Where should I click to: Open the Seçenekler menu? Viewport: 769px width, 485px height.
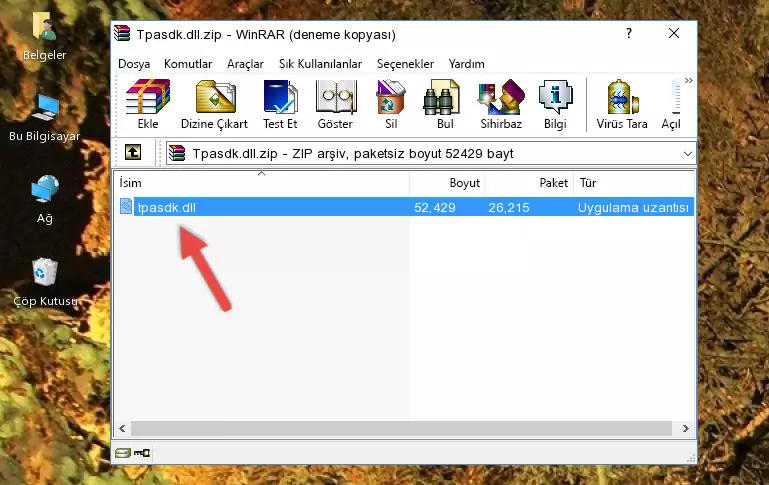coord(405,64)
